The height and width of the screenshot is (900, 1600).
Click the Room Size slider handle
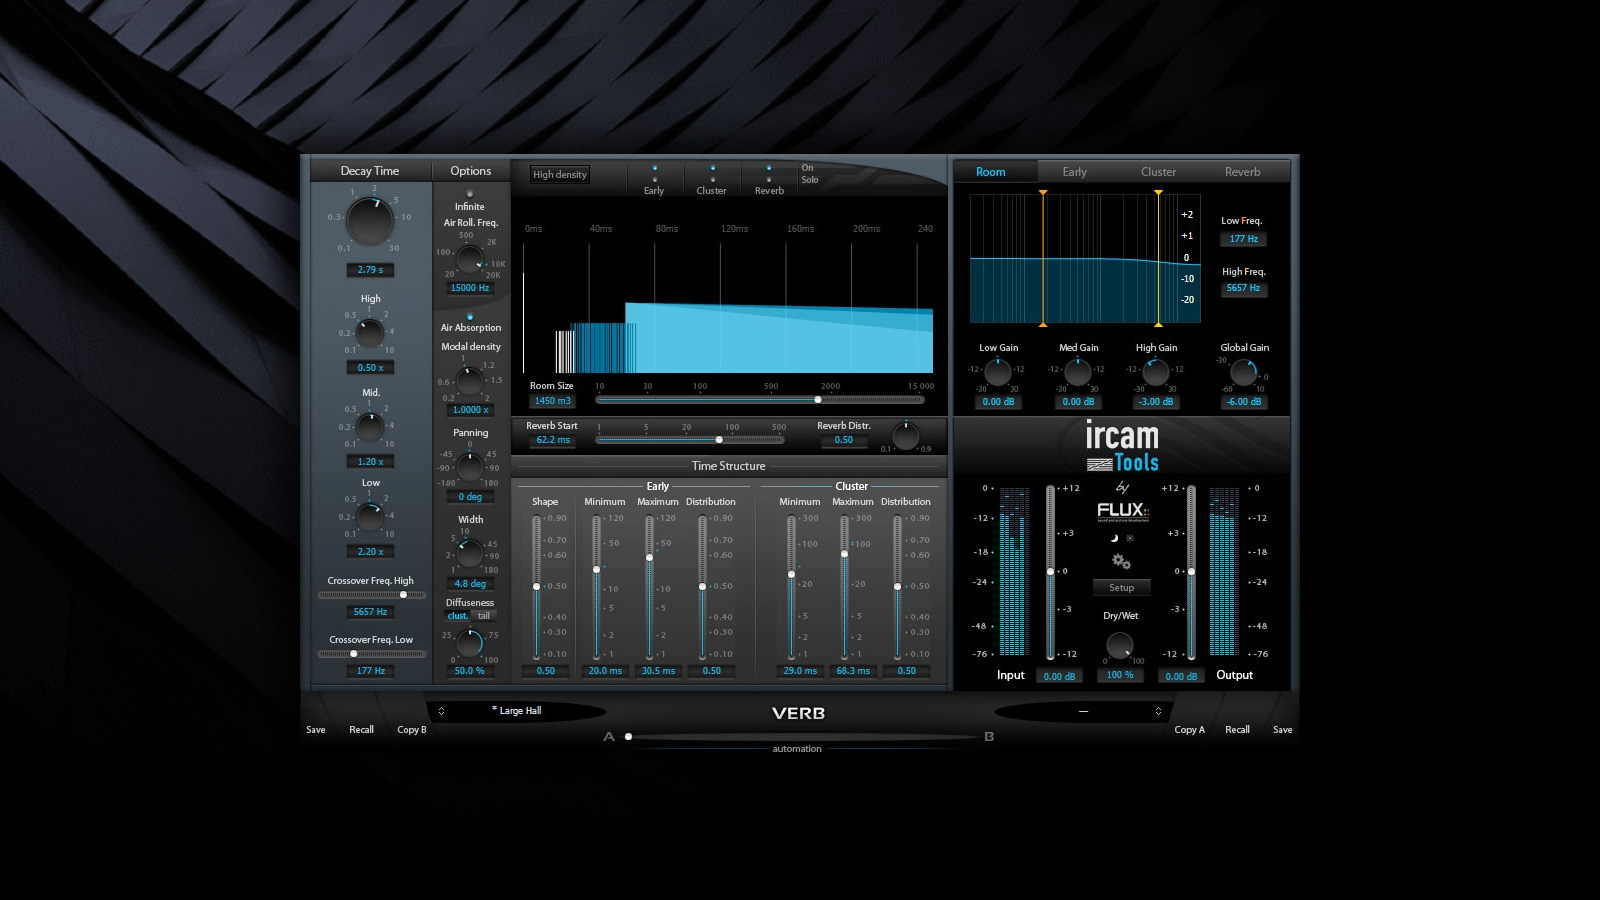818,400
